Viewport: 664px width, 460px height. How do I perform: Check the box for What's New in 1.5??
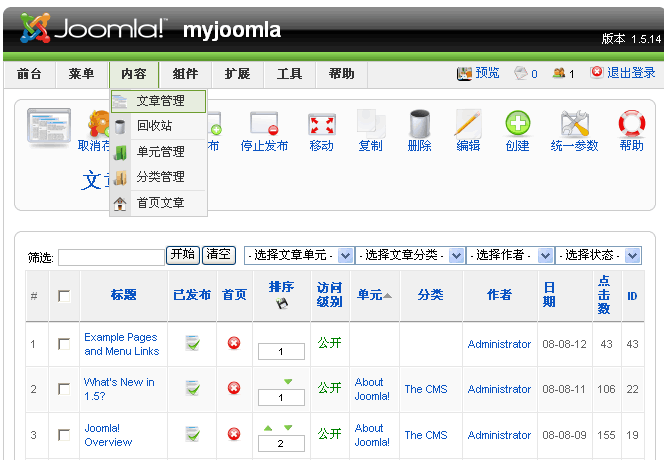click(64, 389)
